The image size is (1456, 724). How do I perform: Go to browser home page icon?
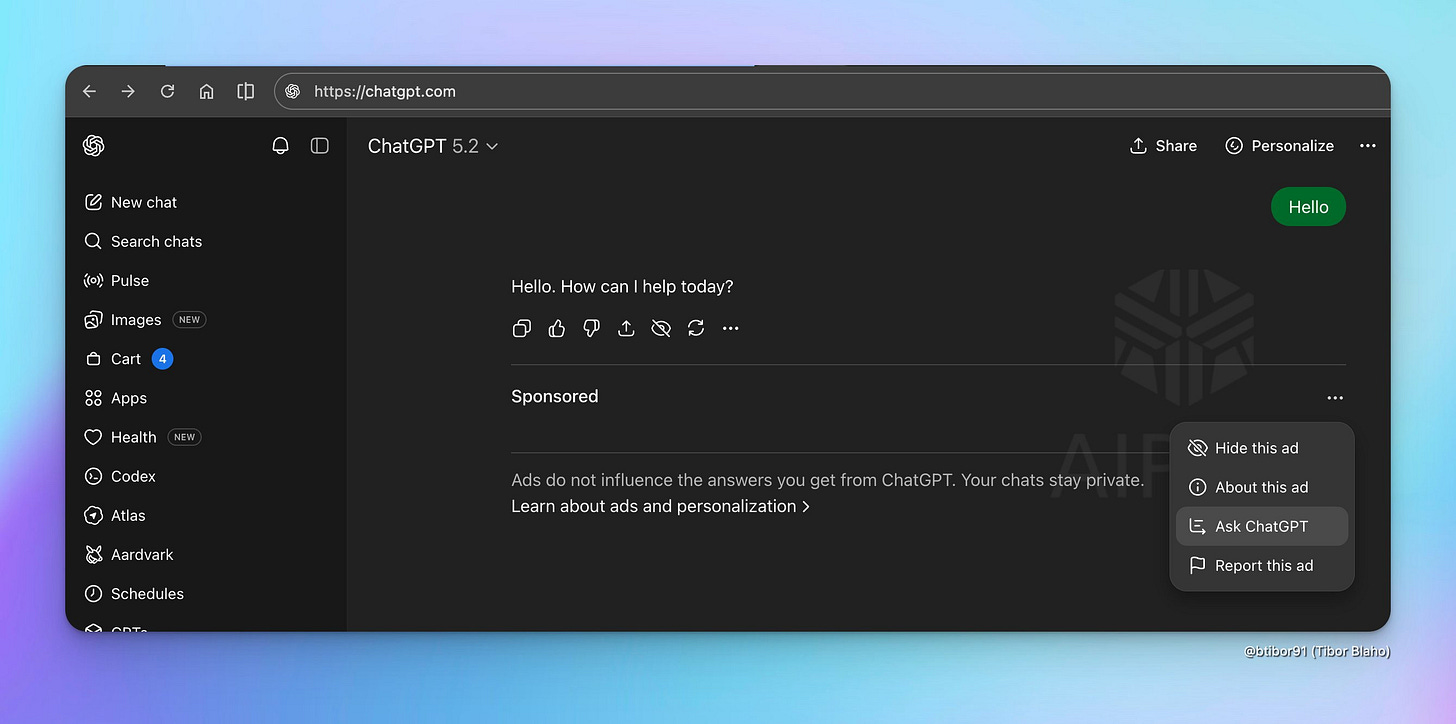(206, 91)
